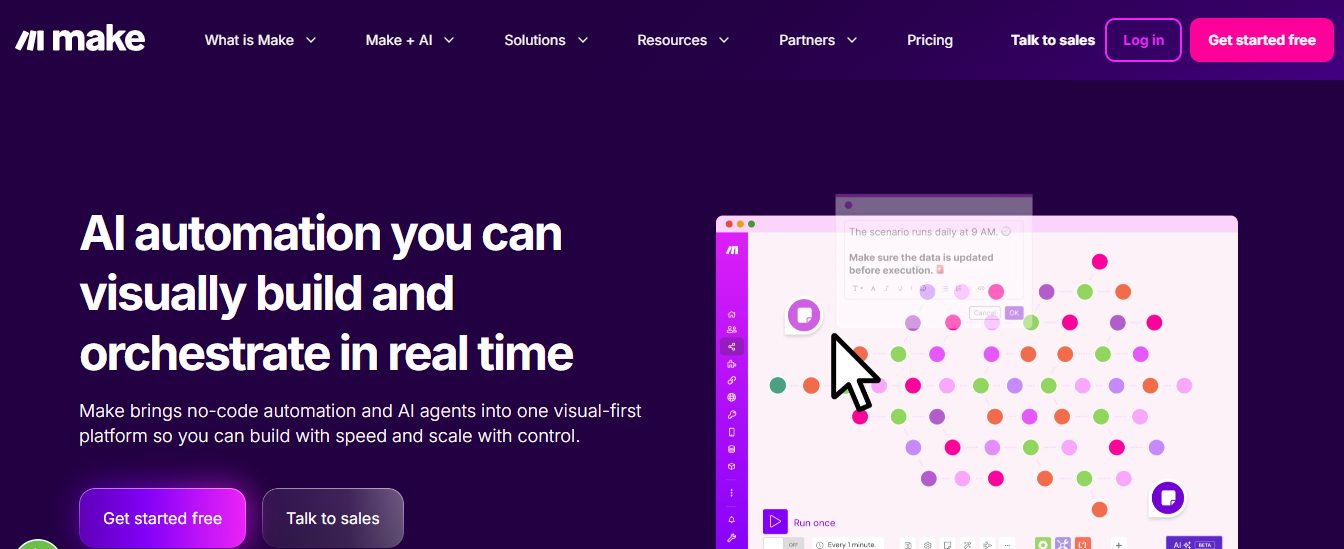The image size is (1344, 549).
Task: Select the teal module node at the far left
Action: pos(778,385)
